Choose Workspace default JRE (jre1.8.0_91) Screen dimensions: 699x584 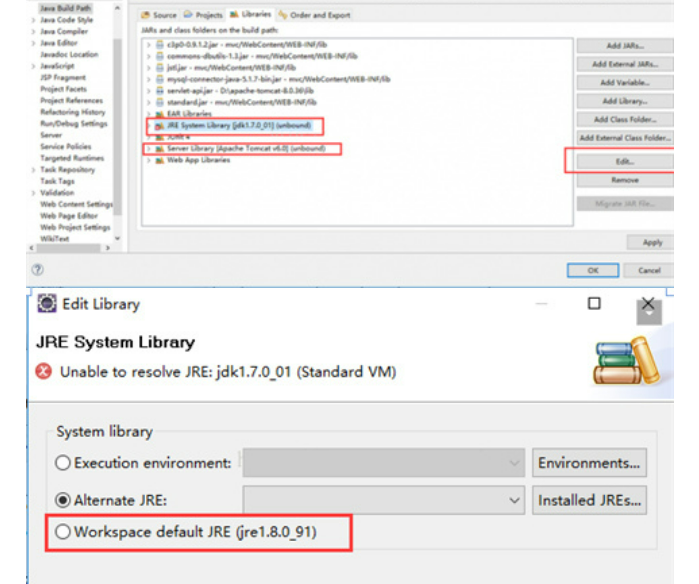tap(64, 532)
